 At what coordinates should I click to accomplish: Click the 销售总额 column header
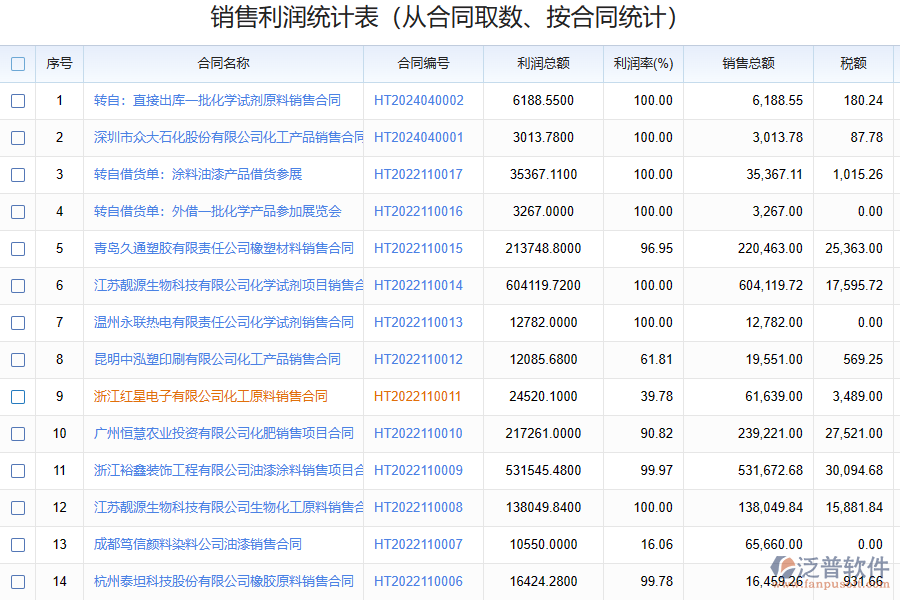tap(745, 63)
